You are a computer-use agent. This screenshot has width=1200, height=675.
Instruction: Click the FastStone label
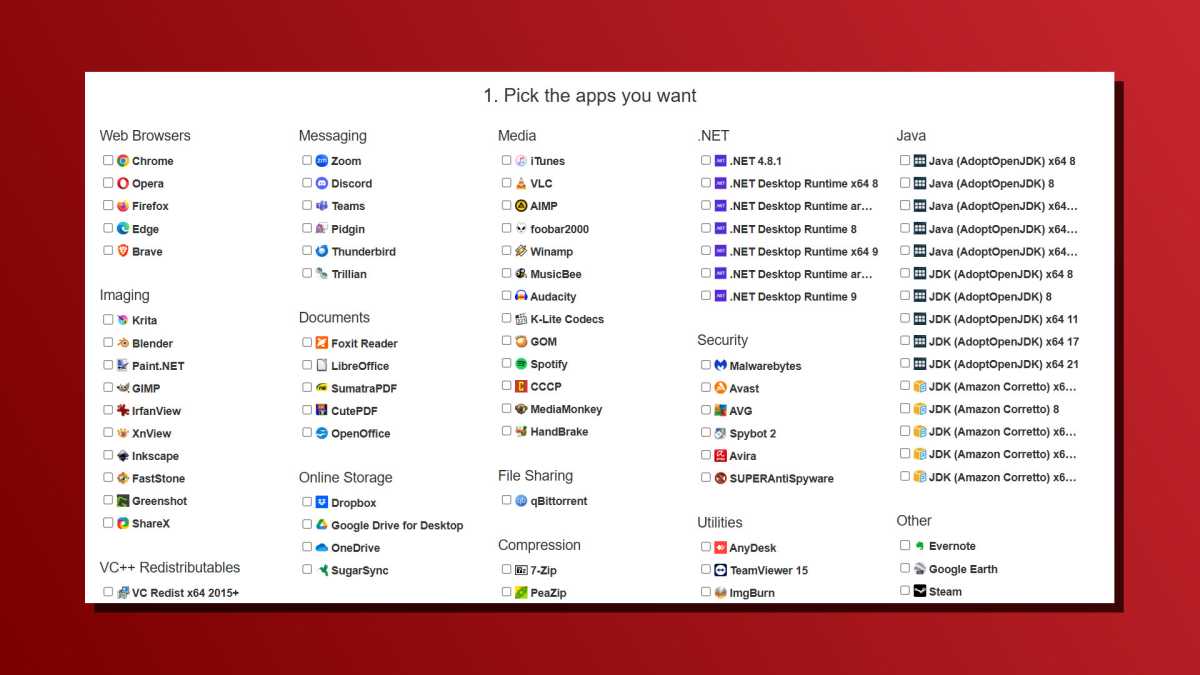coord(158,479)
